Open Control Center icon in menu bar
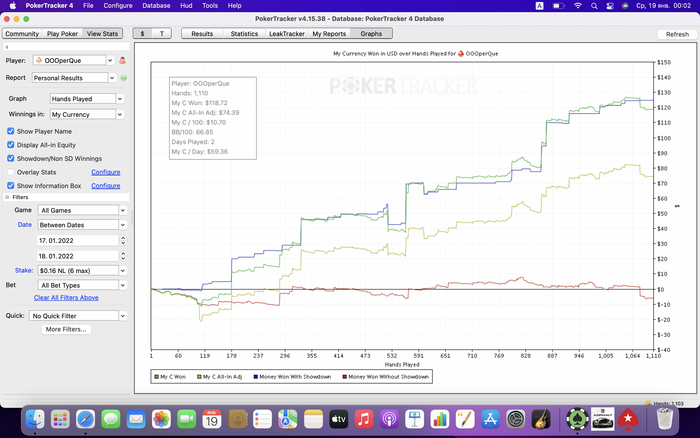The image size is (700, 438). pyautogui.click(x=610, y=6)
